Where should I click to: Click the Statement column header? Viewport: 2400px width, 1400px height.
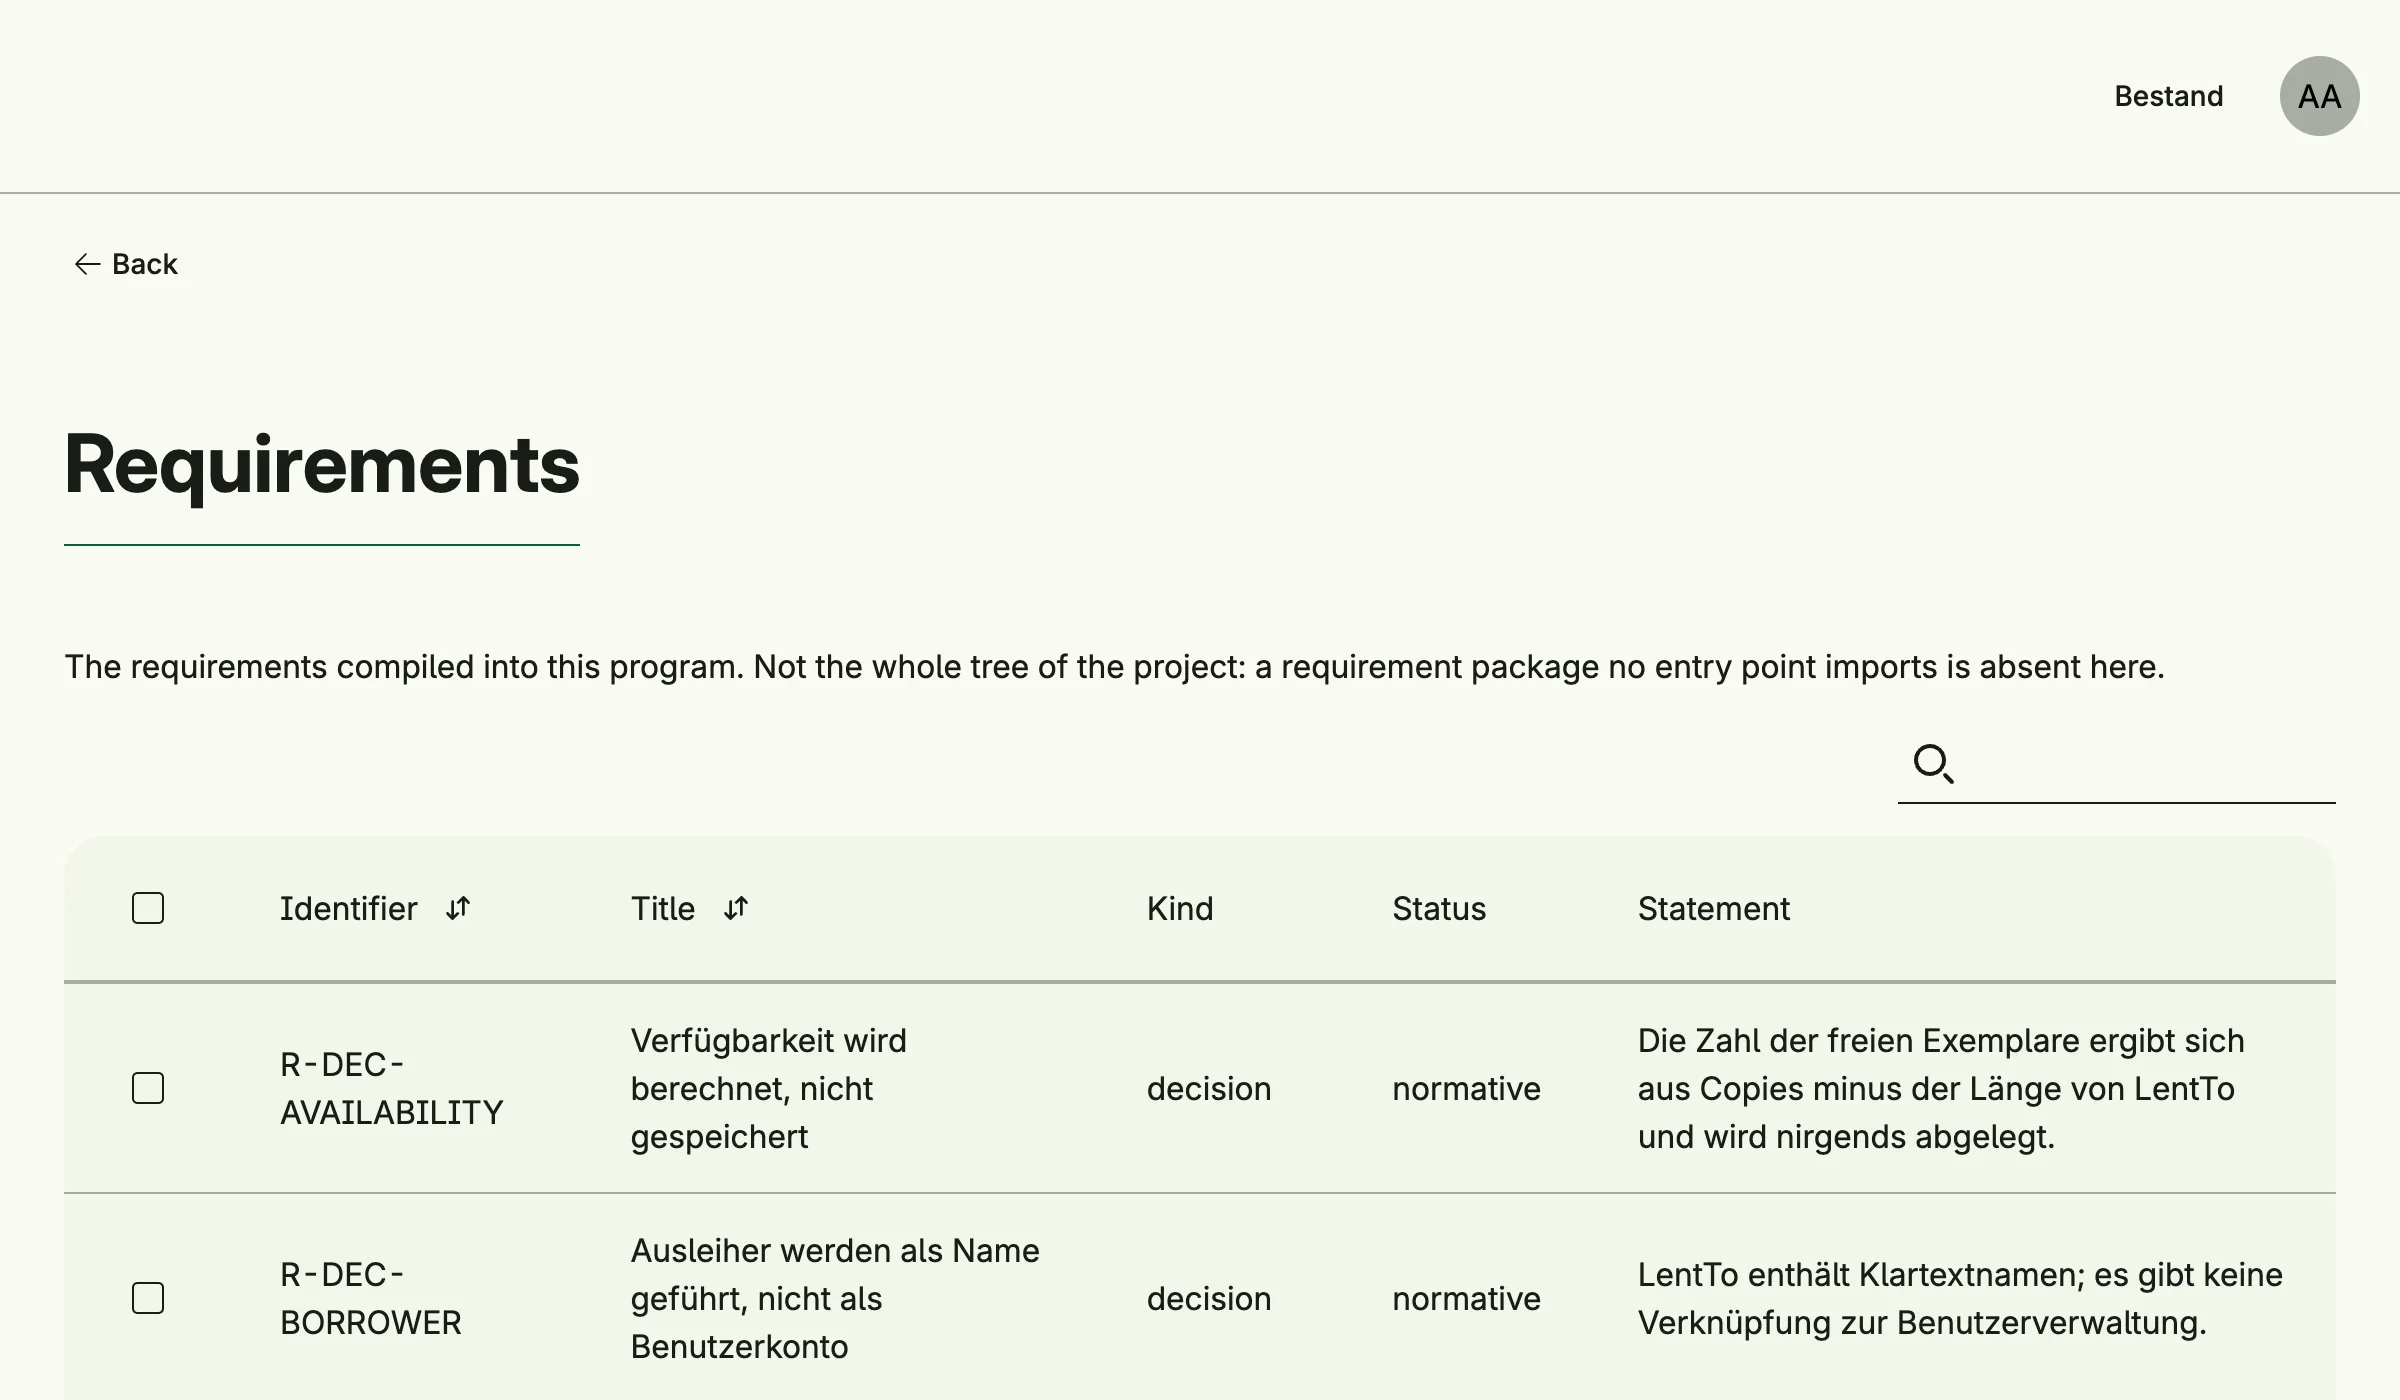[x=1713, y=908]
